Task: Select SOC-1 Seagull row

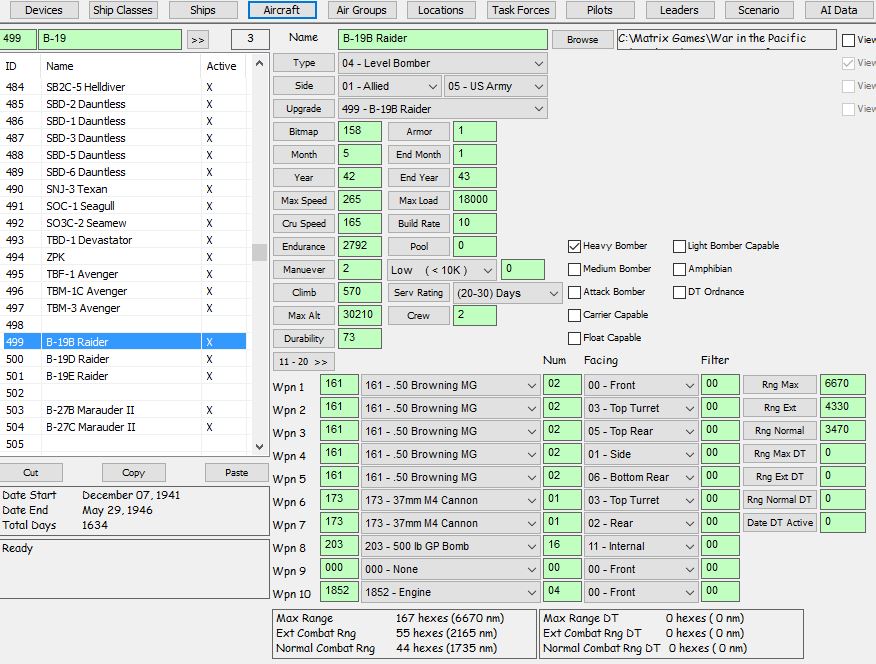Action: click(125, 206)
